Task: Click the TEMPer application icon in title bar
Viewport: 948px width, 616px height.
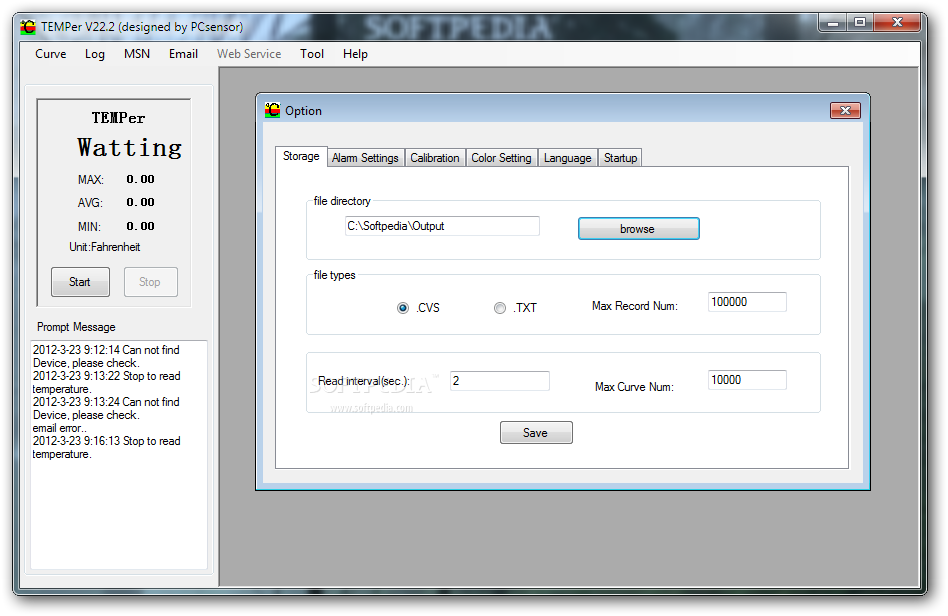Action: pos(28,27)
